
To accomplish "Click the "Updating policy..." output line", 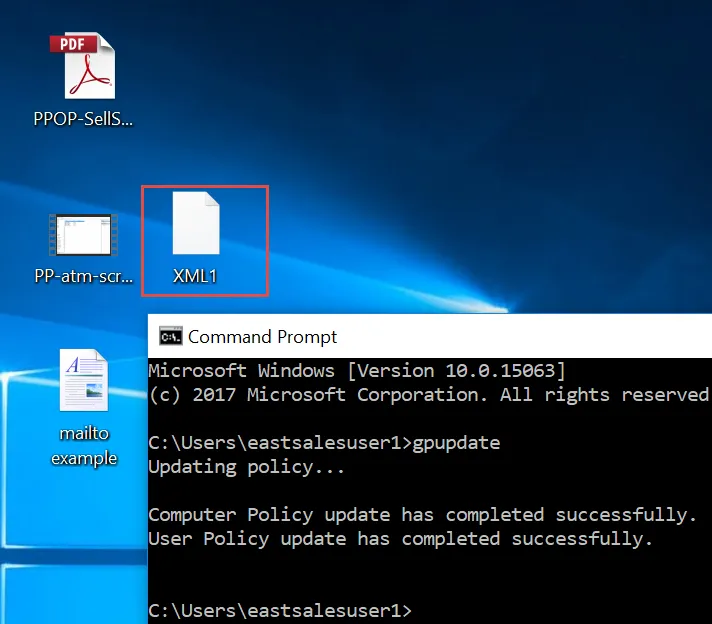I will tap(245, 466).
